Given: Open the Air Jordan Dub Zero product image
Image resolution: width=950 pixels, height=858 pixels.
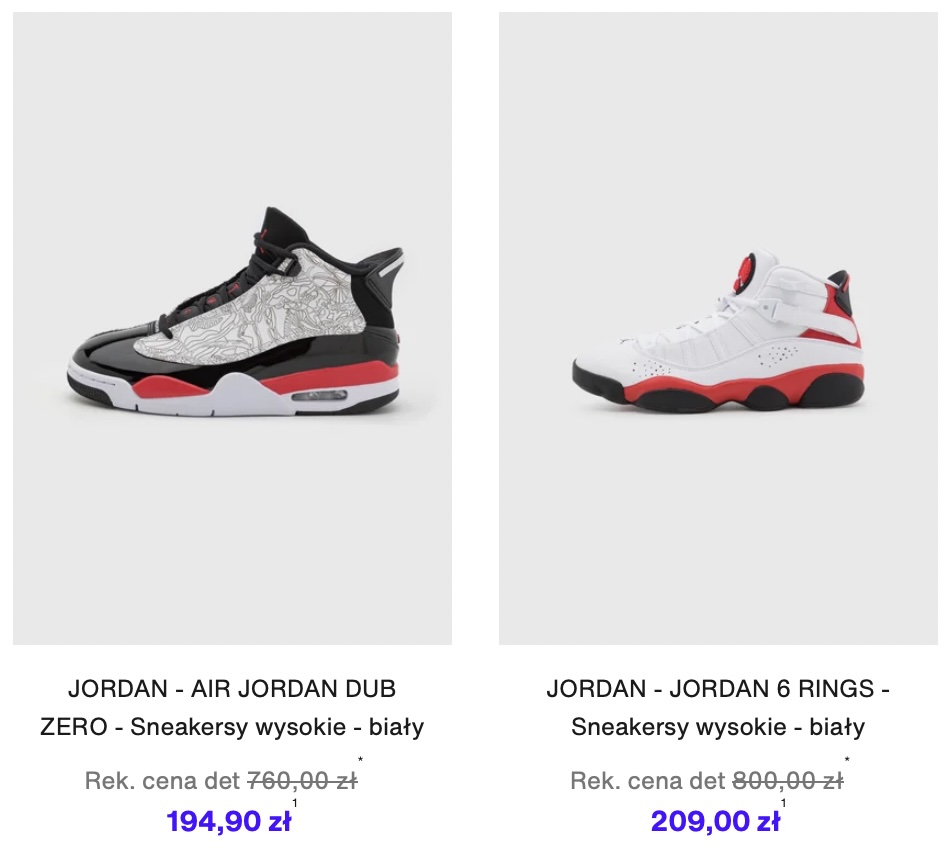Looking at the screenshot, I should (x=232, y=328).
